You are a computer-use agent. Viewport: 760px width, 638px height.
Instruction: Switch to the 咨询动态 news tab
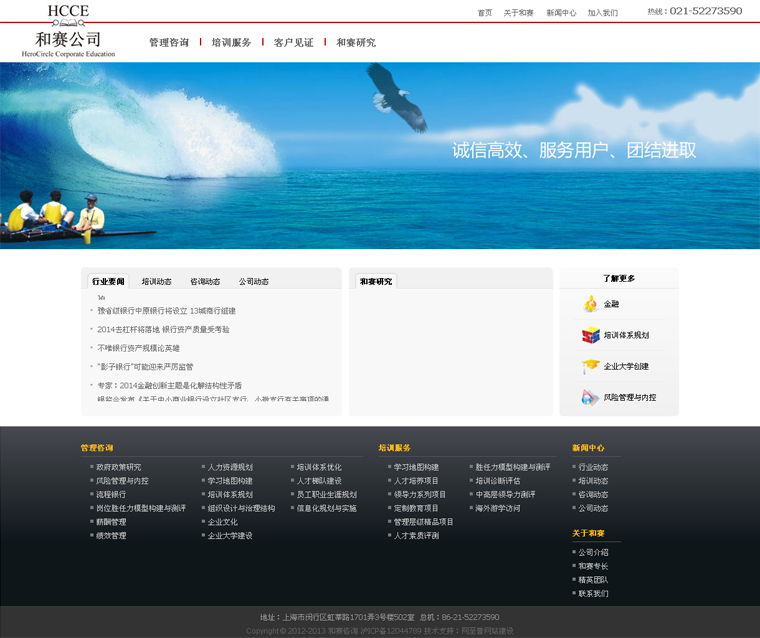click(x=205, y=282)
